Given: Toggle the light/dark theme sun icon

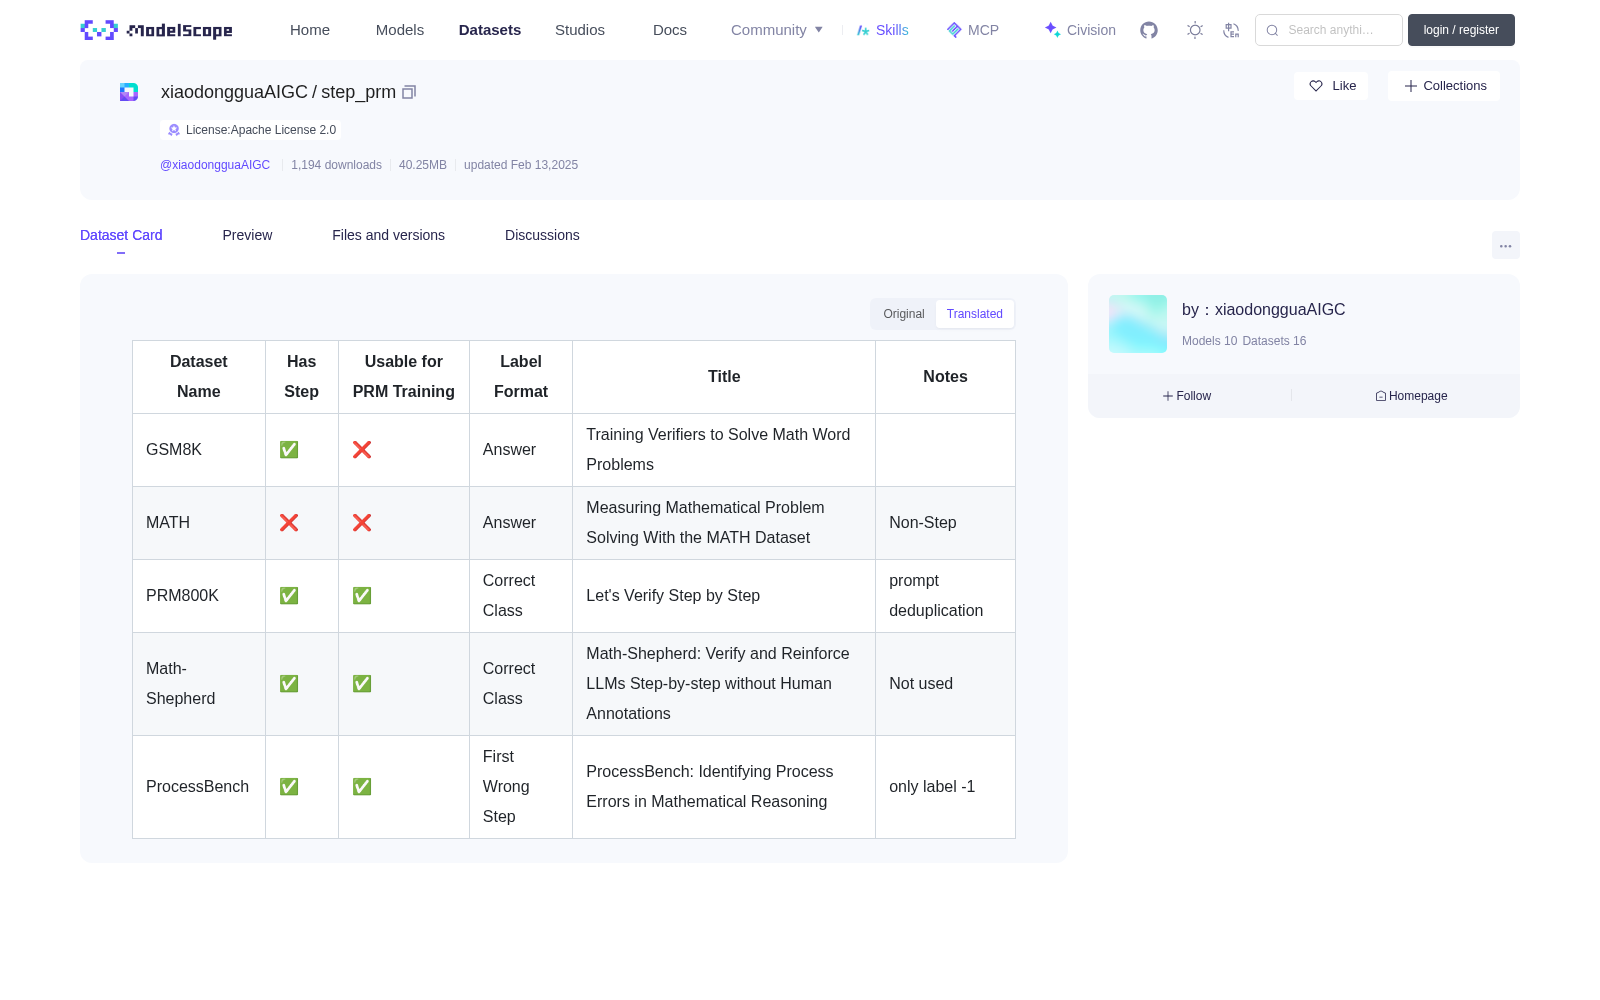Looking at the screenshot, I should point(1194,30).
